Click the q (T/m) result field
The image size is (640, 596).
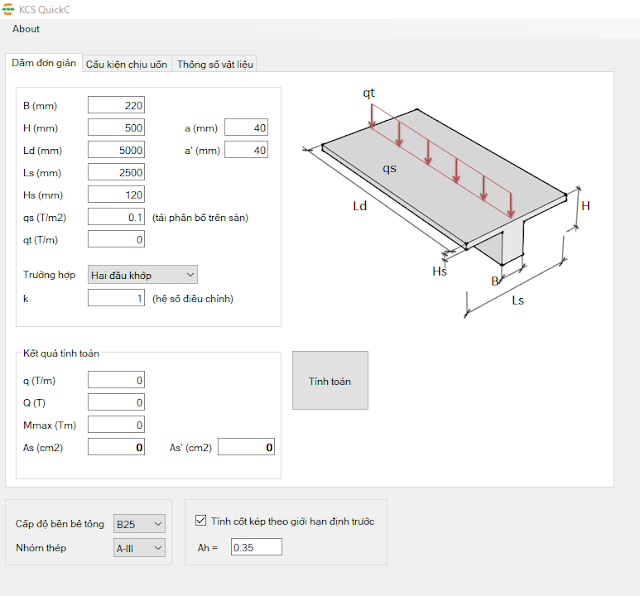click(116, 380)
